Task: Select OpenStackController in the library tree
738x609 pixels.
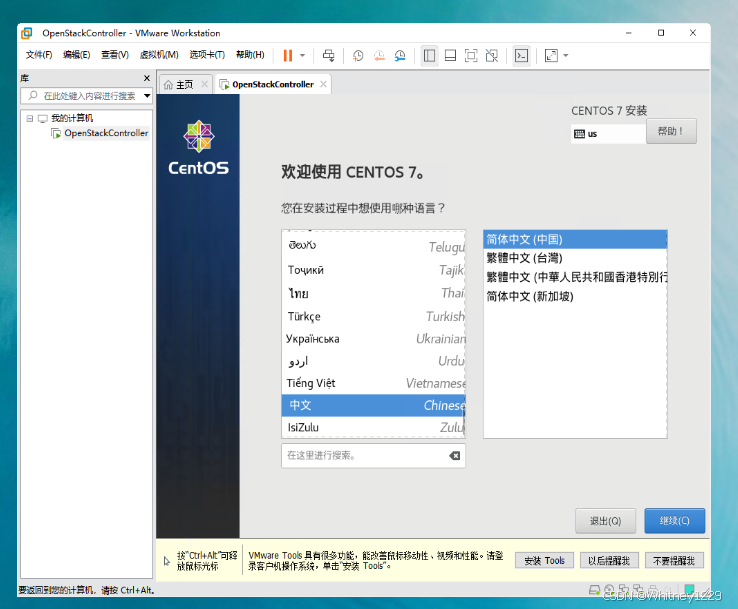Action: click(x=106, y=133)
